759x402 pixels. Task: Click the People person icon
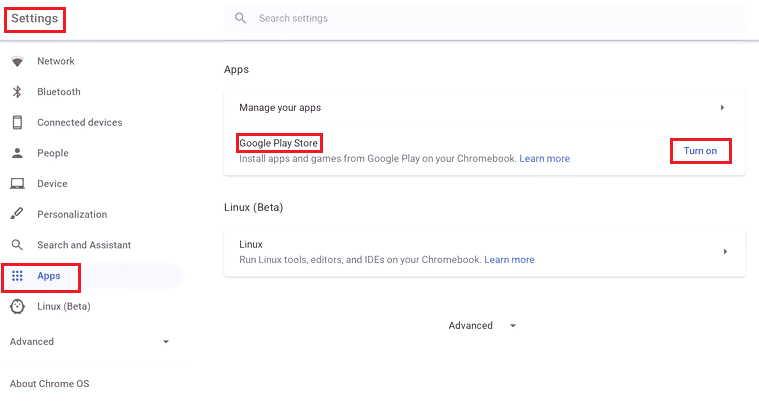pyautogui.click(x=17, y=153)
